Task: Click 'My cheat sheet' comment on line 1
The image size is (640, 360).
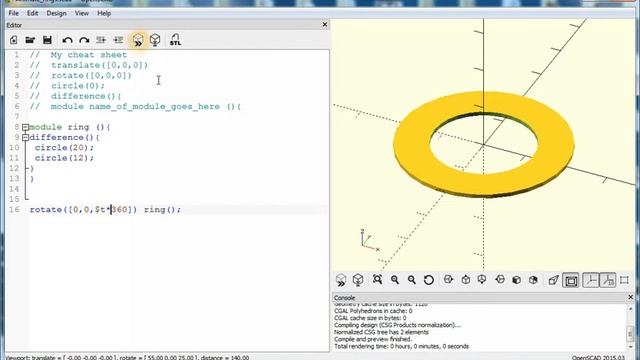Action: pyautogui.click(x=89, y=55)
